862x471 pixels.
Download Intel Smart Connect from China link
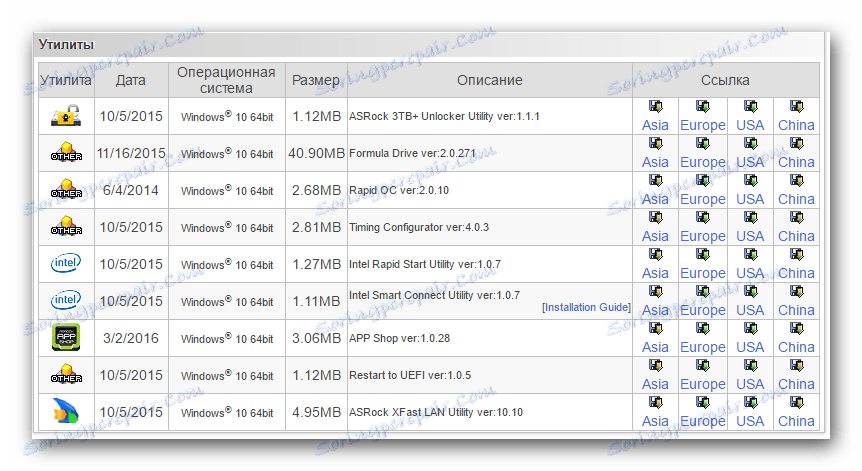797,310
